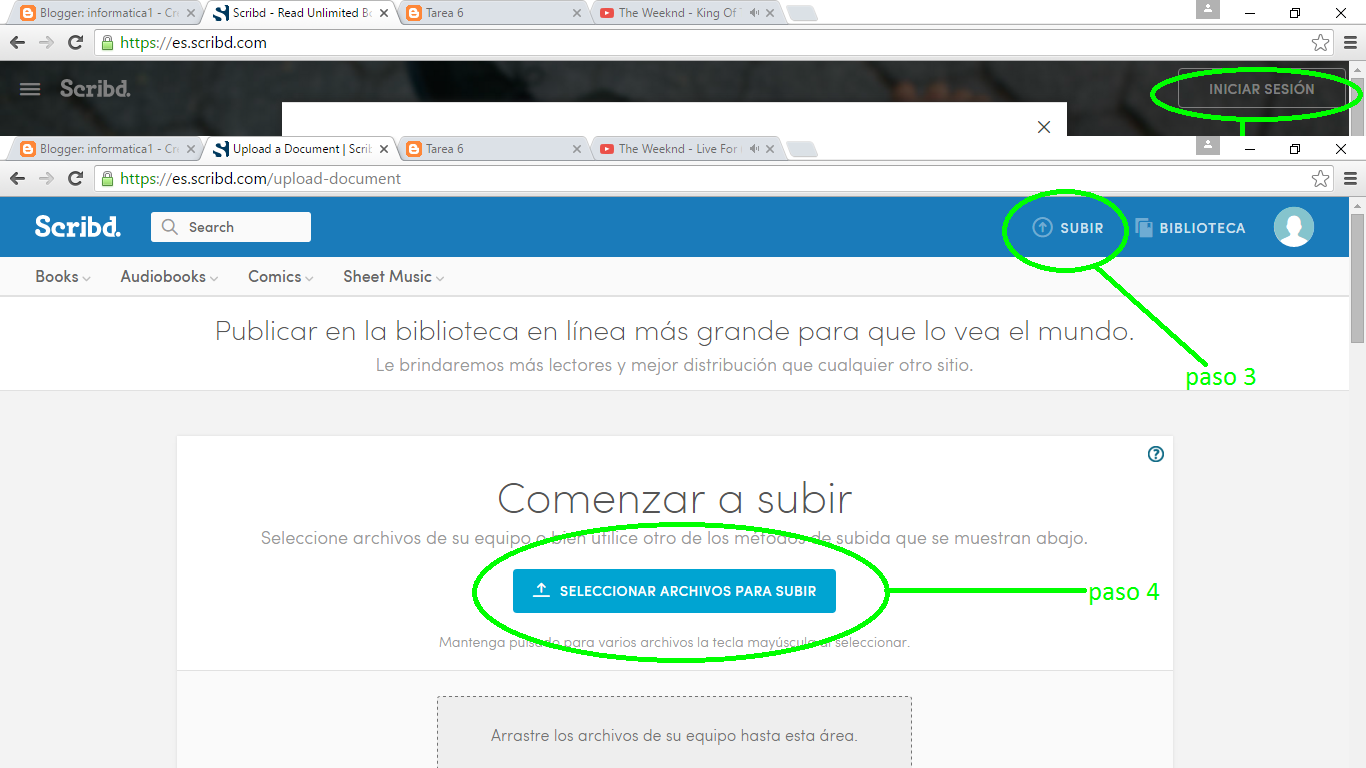Click the Scribd logo in the top window

pos(95,88)
